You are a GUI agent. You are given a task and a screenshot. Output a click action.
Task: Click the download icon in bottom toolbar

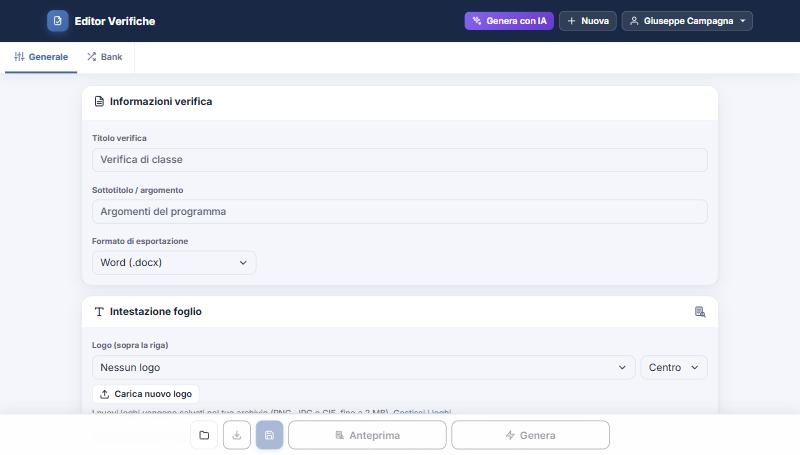click(237, 435)
